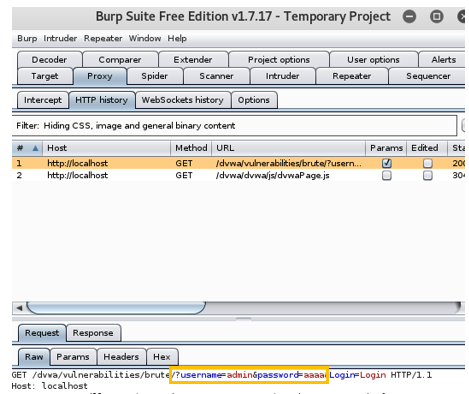
Task: Sort by the Edited column header
Action: [427, 148]
